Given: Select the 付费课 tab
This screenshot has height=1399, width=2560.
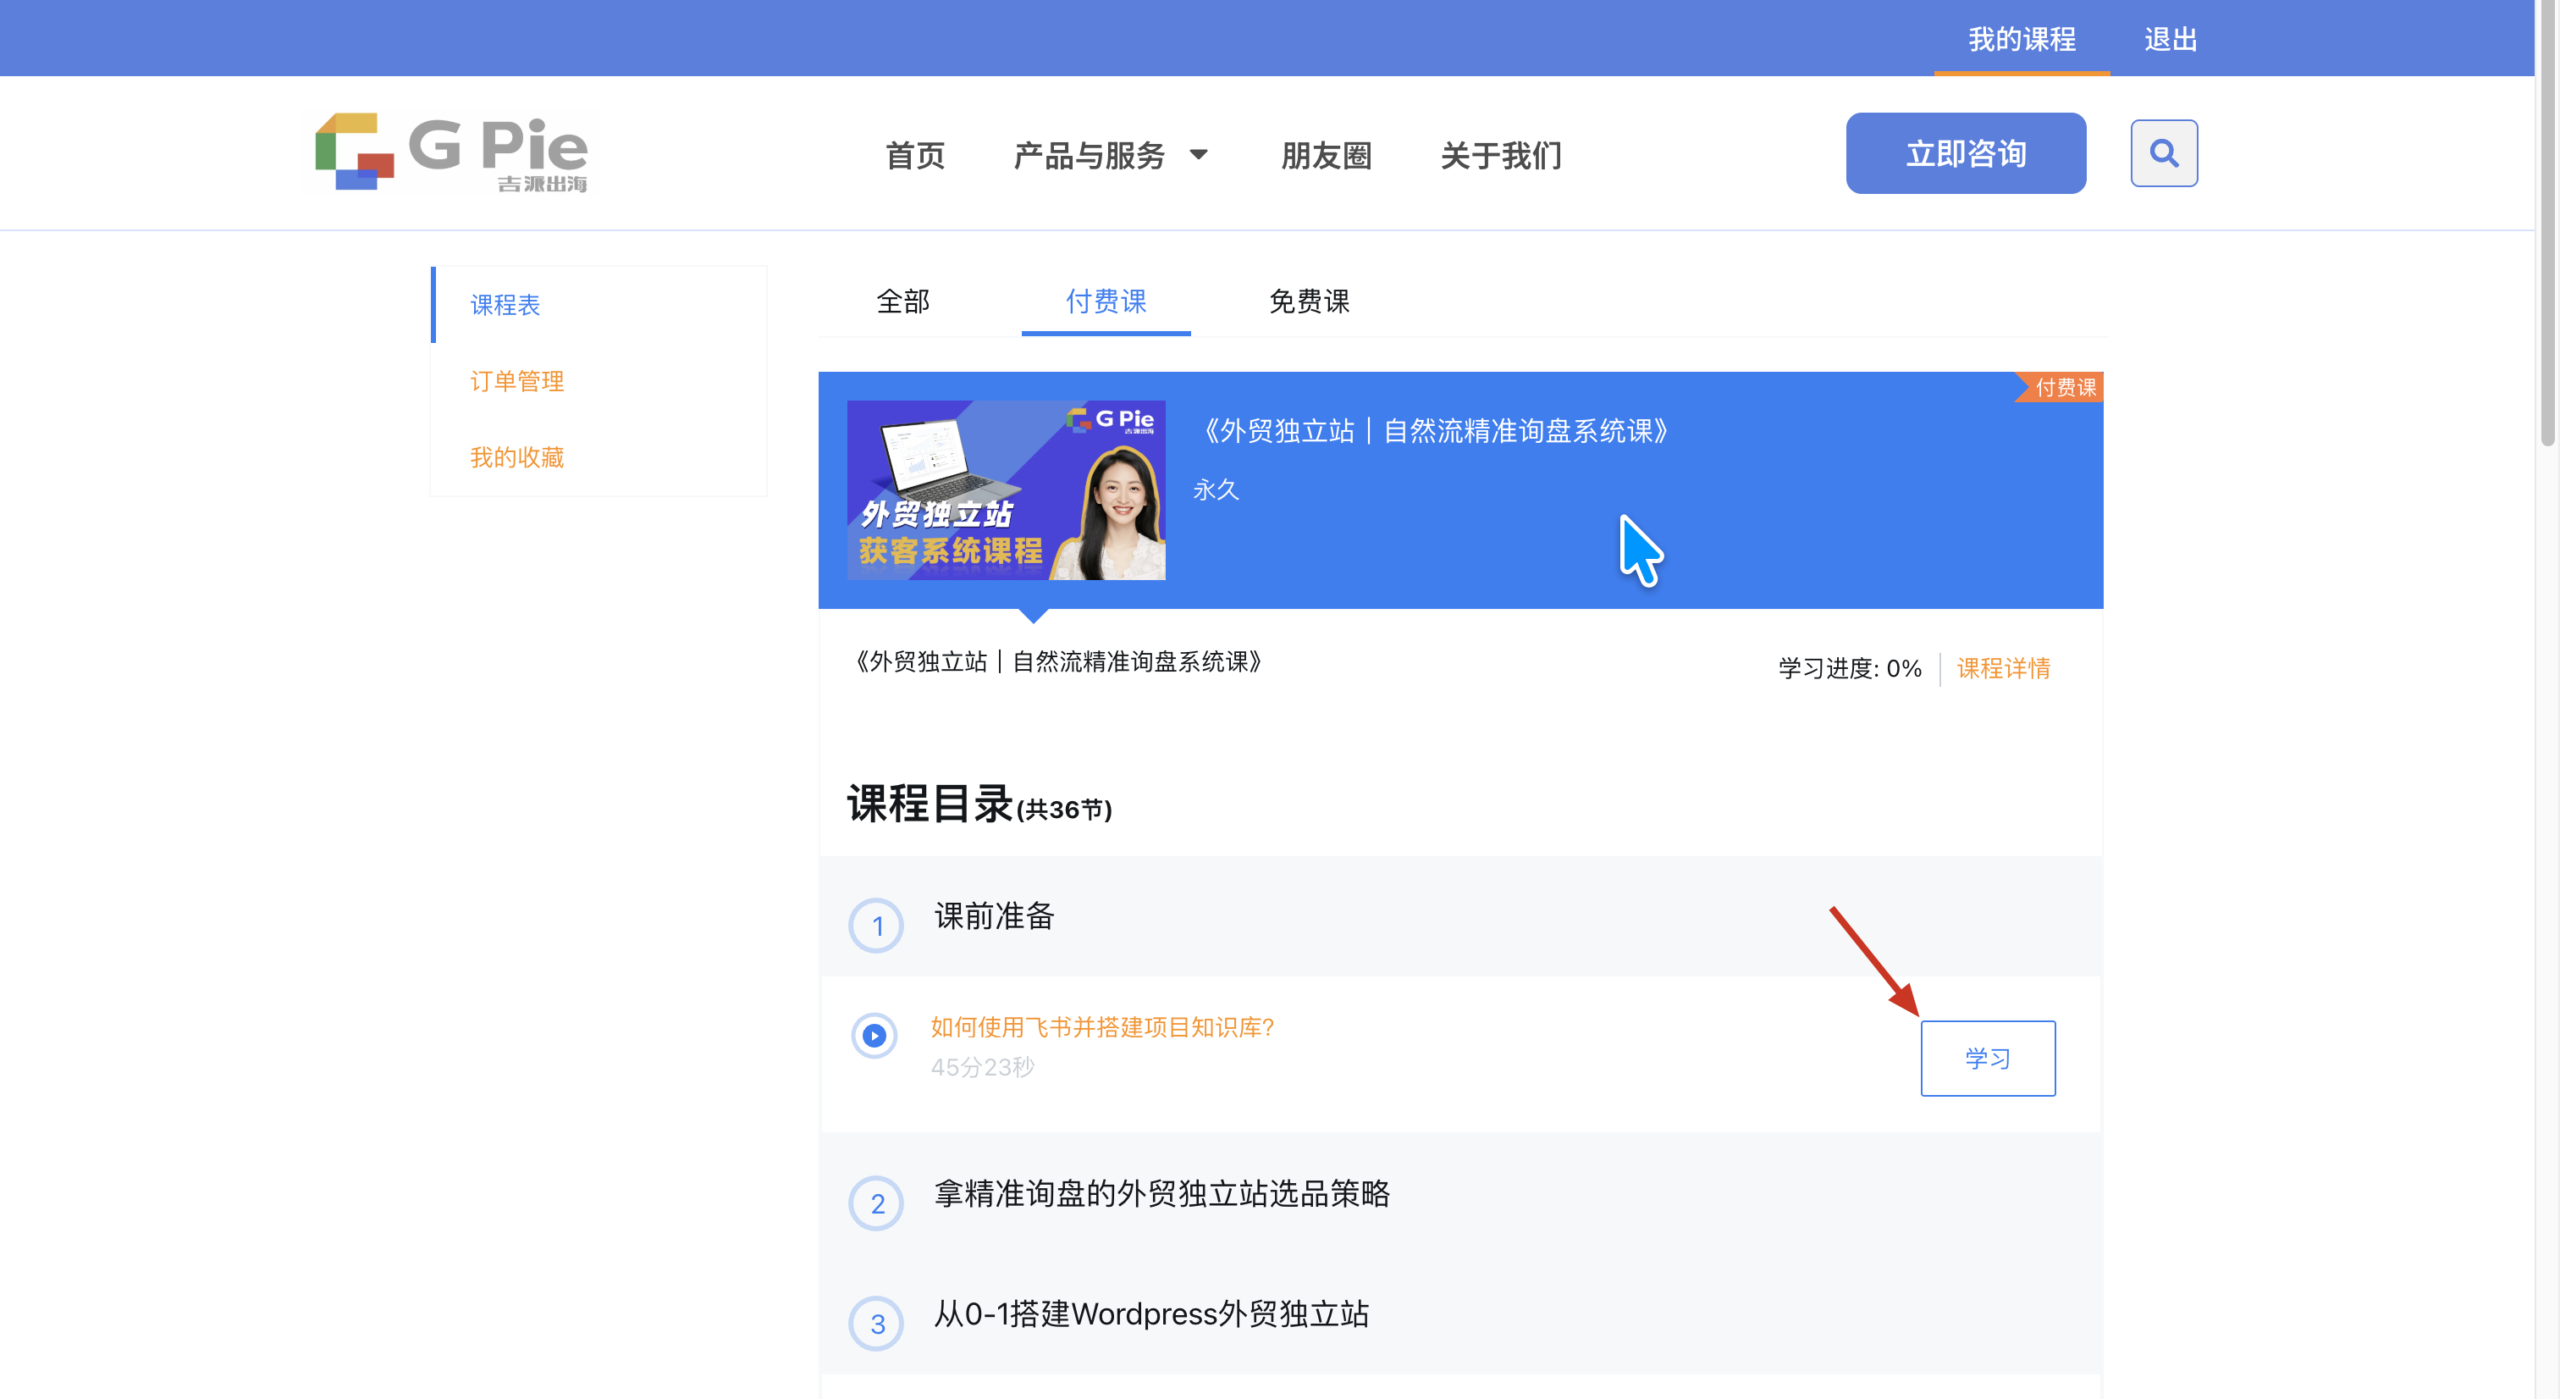Looking at the screenshot, I should [x=1105, y=301].
